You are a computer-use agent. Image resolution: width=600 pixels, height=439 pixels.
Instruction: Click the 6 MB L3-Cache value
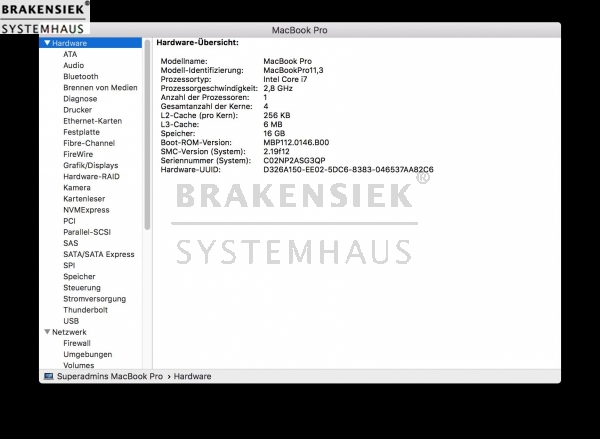click(273, 124)
